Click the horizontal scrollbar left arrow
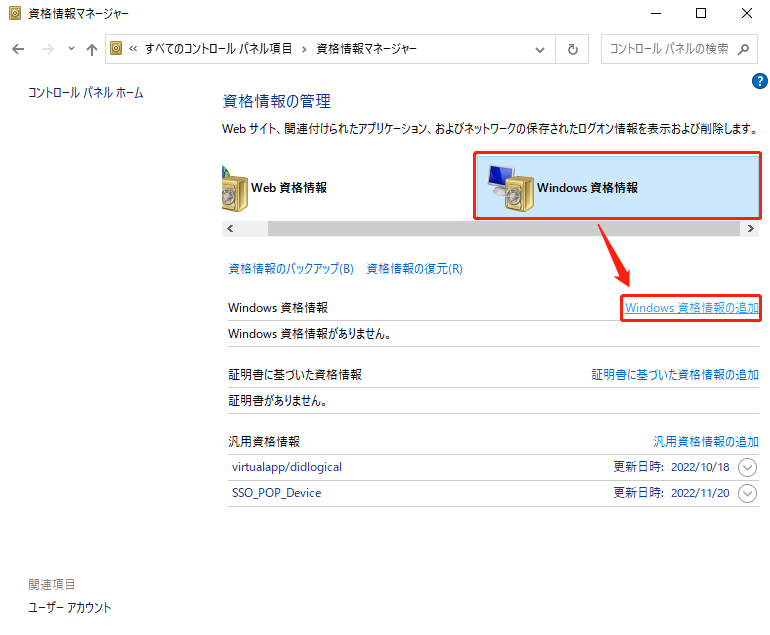This screenshot has height=635, width=770. point(230,228)
